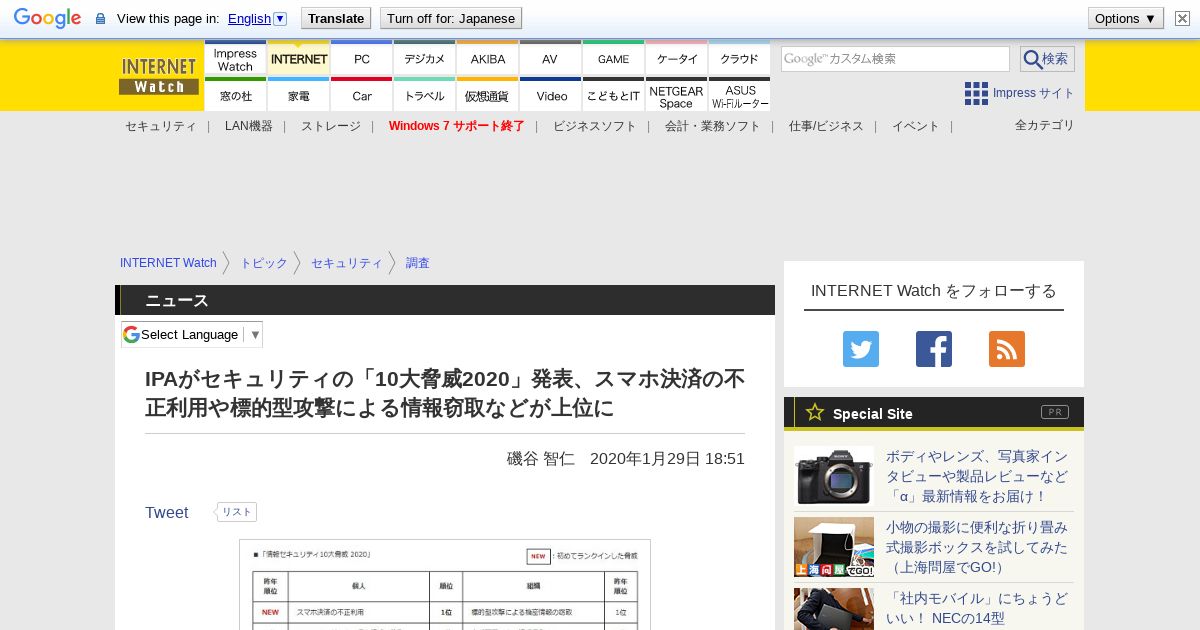The height and width of the screenshot is (630, 1200).
Task: Open the Video tab
Action: pyautogui.click(x=550, y=96)
